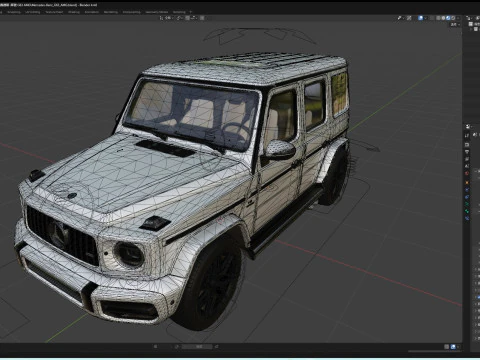Screen dimensions: 480x360
Task: Open the red World properties tab
Action: tap(467, 173)
